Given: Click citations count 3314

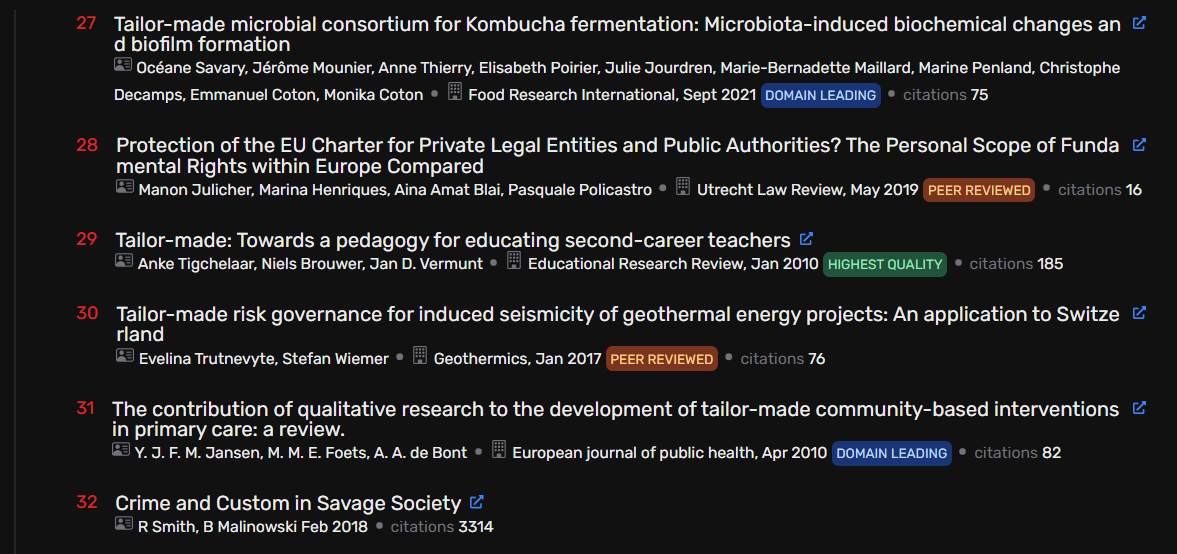Looking at the screenshot, I should point(476,527).
